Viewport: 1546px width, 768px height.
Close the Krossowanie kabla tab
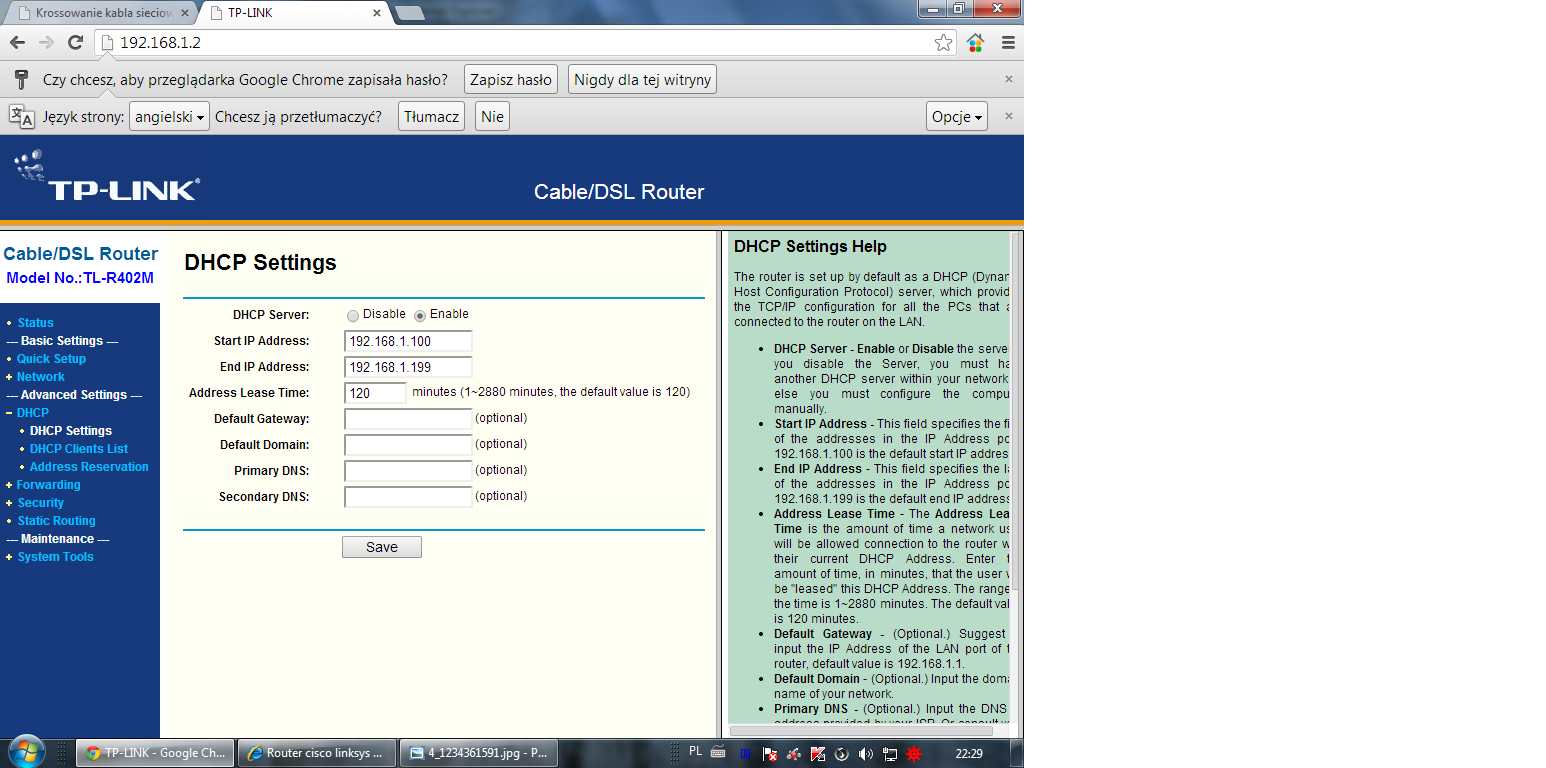point(183,14)
